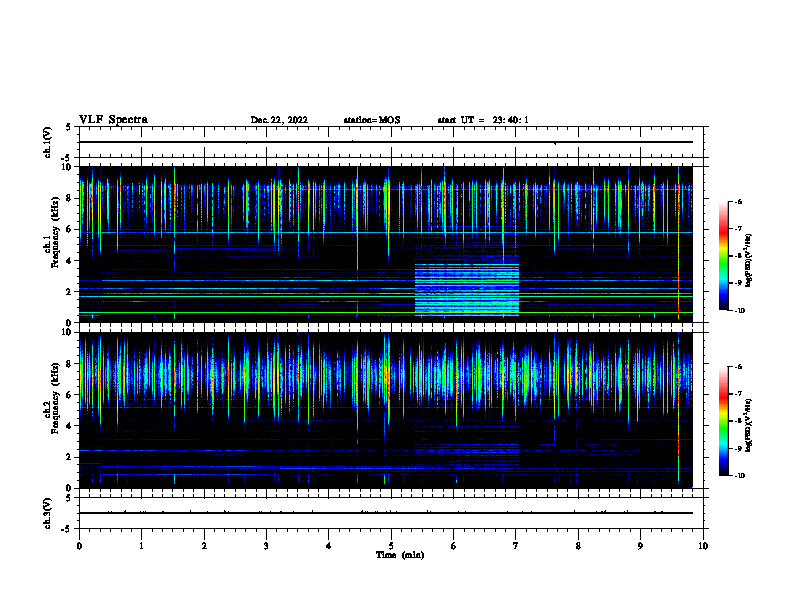This screenshot has height=612, width=792.
Task: Click the "ch.3(V)" axis label
Action: [x=48, y=514]
